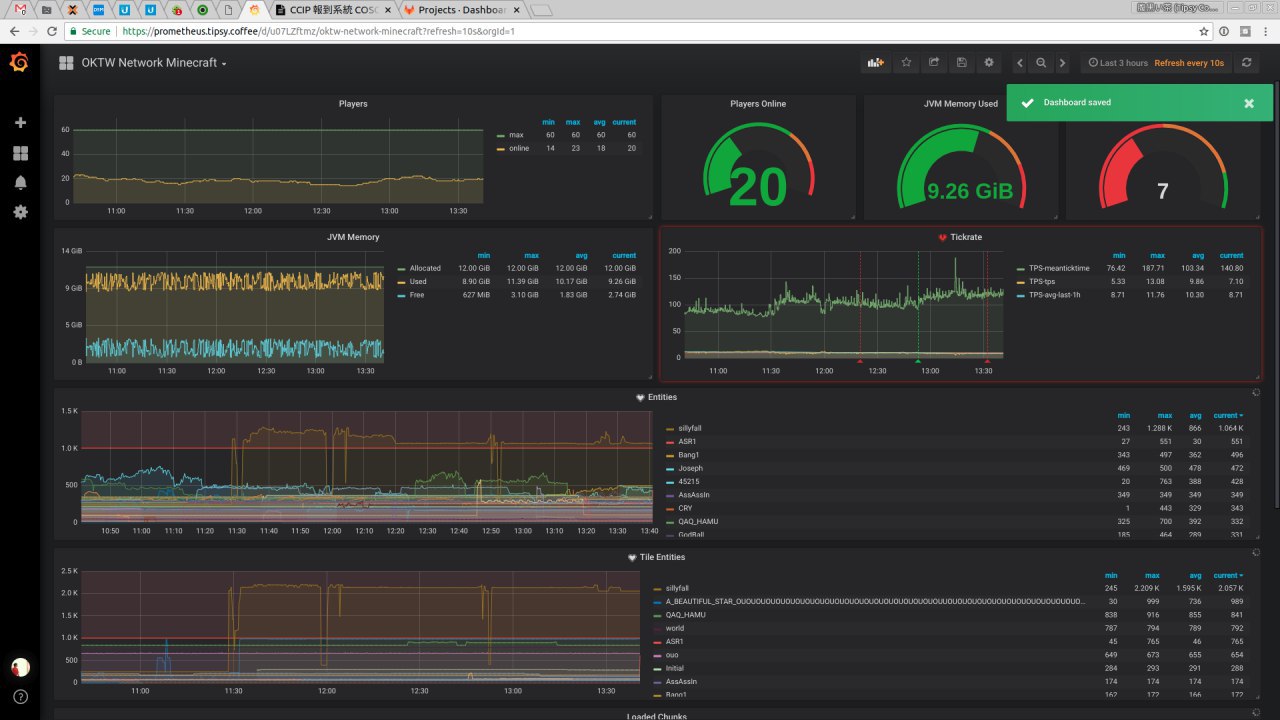1280x720 pixels.
Task: Share the dashboard with the share icon
Action: point(934,63)
